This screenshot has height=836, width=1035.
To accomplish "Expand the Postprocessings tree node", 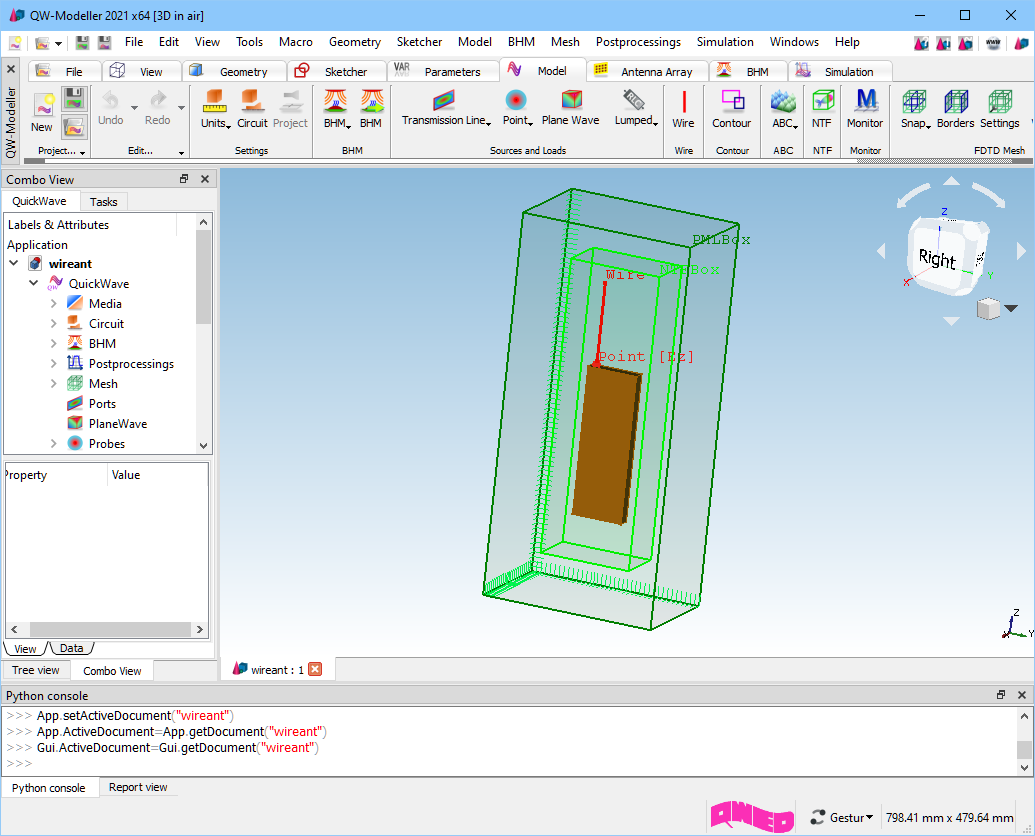I will (53, 364).
